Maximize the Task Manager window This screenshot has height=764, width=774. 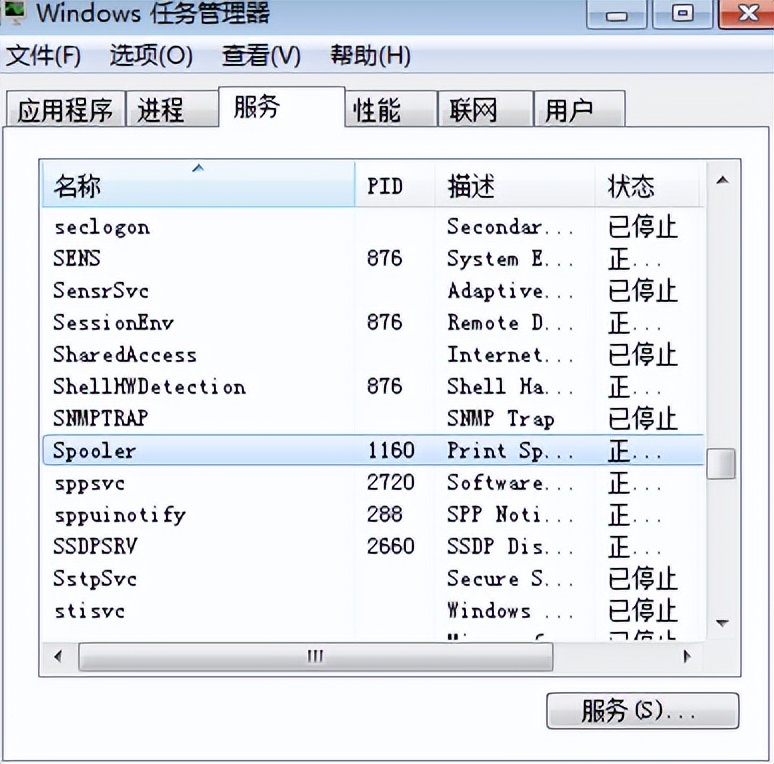[683, 14]
